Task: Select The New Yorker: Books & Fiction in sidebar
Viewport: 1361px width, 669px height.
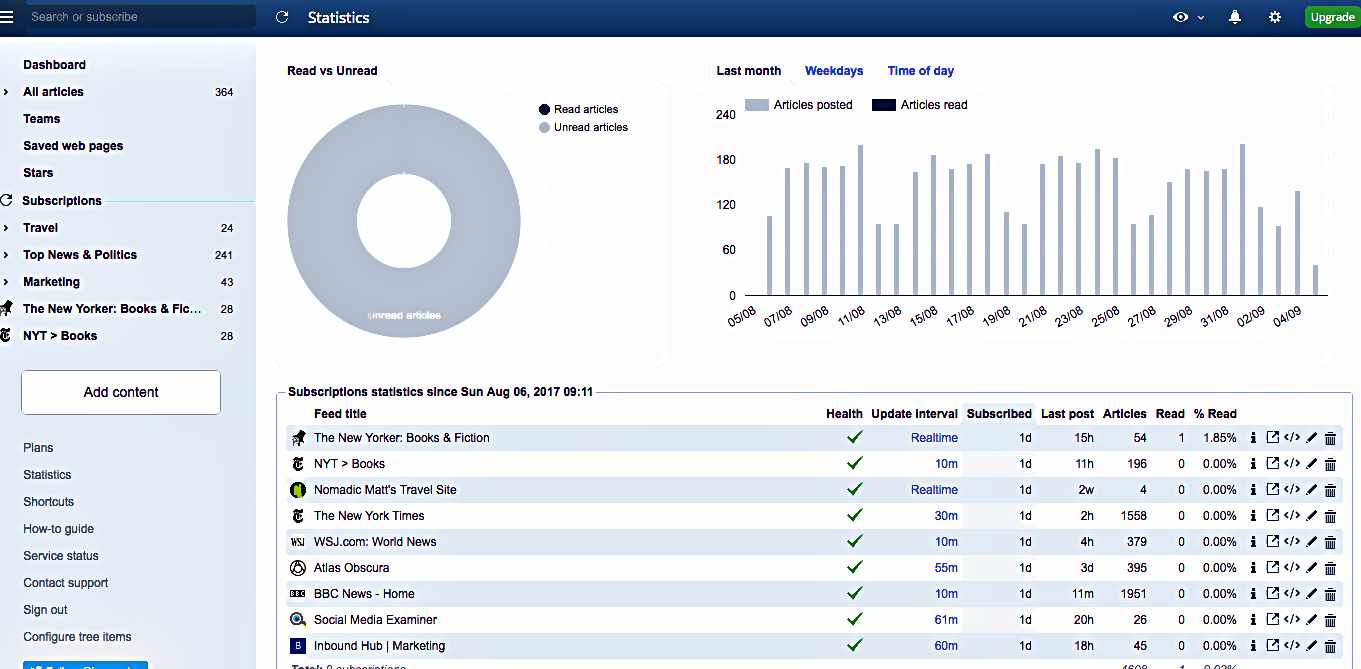Action: click(112, 309)
